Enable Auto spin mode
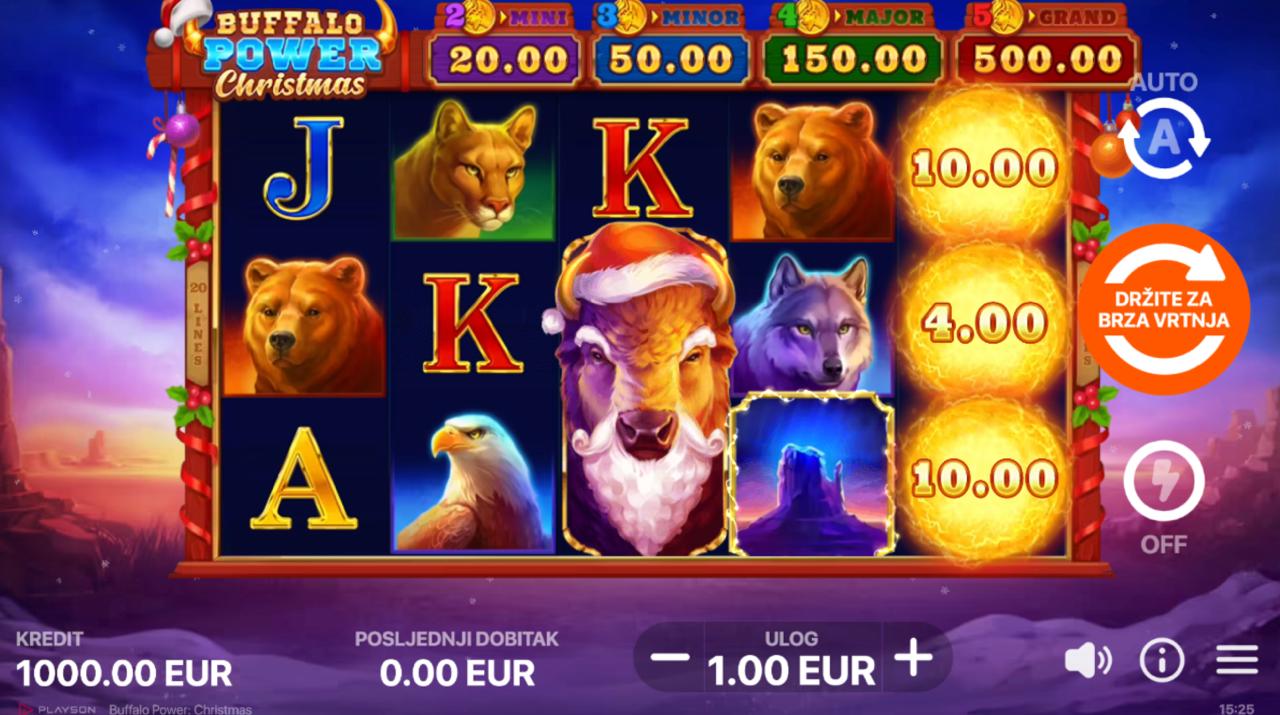 pos(1164,140)
